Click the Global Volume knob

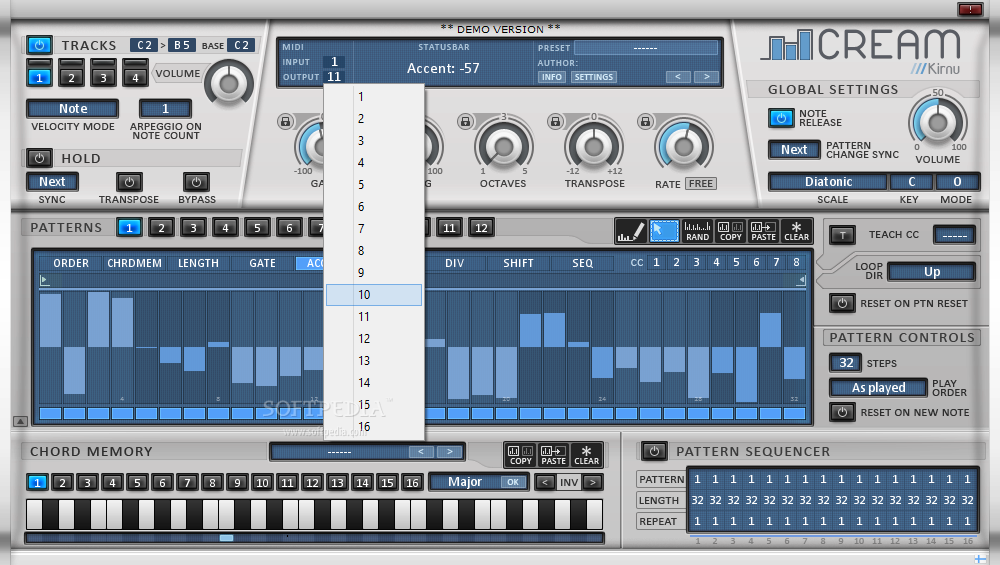coord(938,122)
